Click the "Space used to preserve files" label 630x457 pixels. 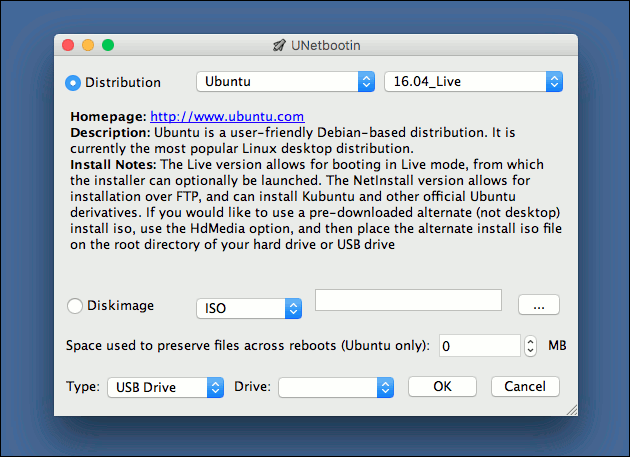[248, 346]
